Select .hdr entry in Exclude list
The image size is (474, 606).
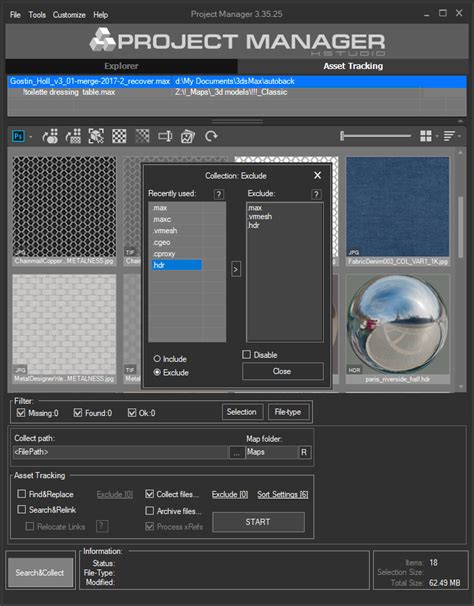pos(254,225)
